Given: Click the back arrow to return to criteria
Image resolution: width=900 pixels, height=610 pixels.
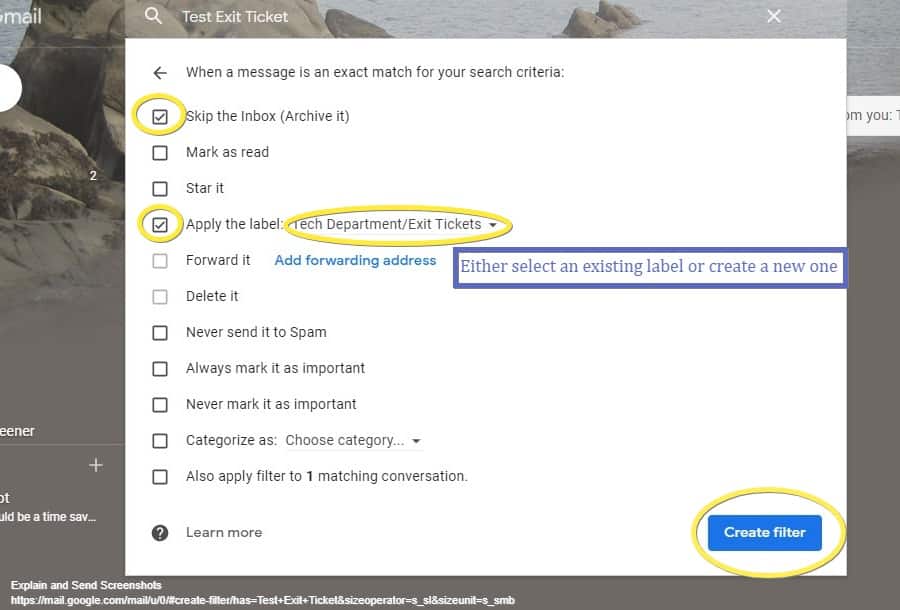Looking at the screenshot, I should tap(160, 72).
